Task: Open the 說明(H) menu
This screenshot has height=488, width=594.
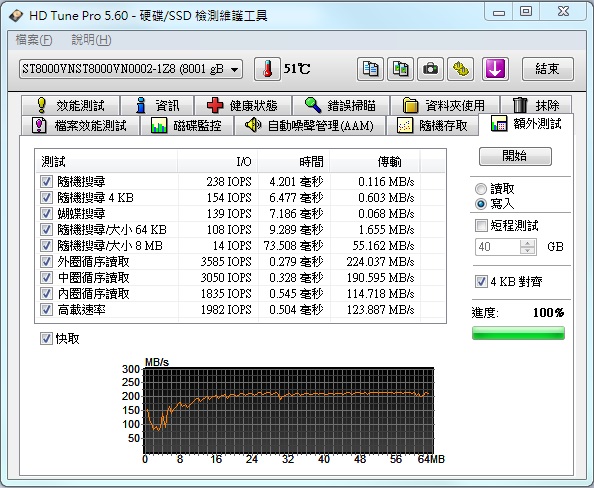Action: [x=91, y=40]
